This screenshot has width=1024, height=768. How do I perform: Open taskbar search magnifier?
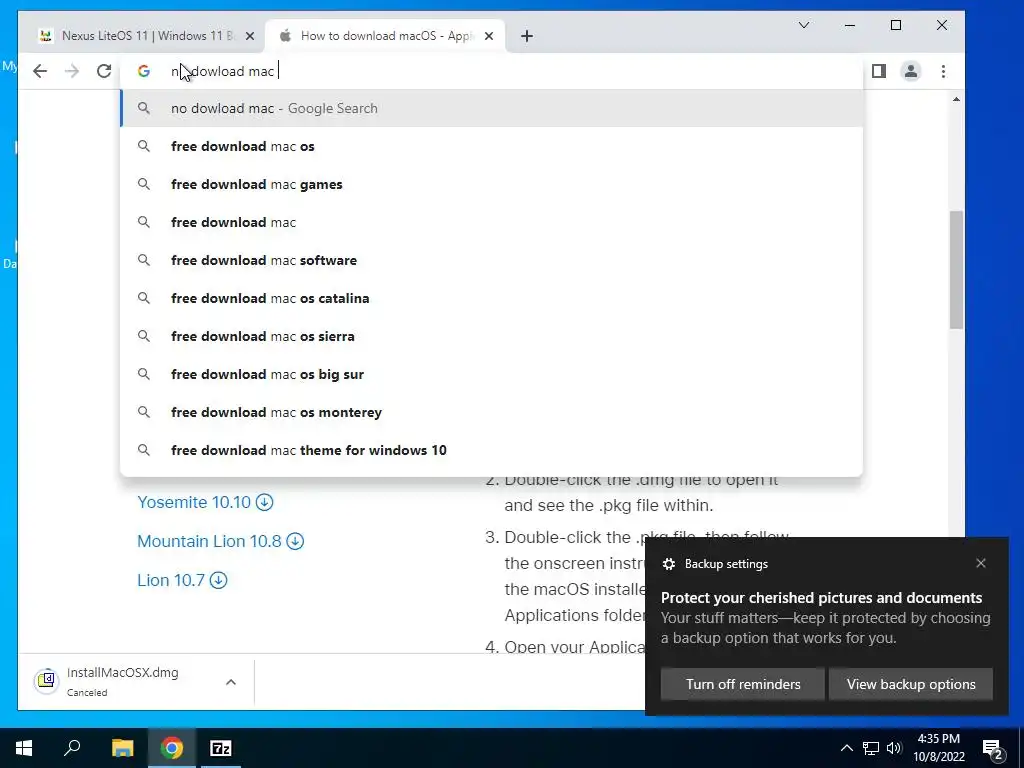tap(72, 748)
